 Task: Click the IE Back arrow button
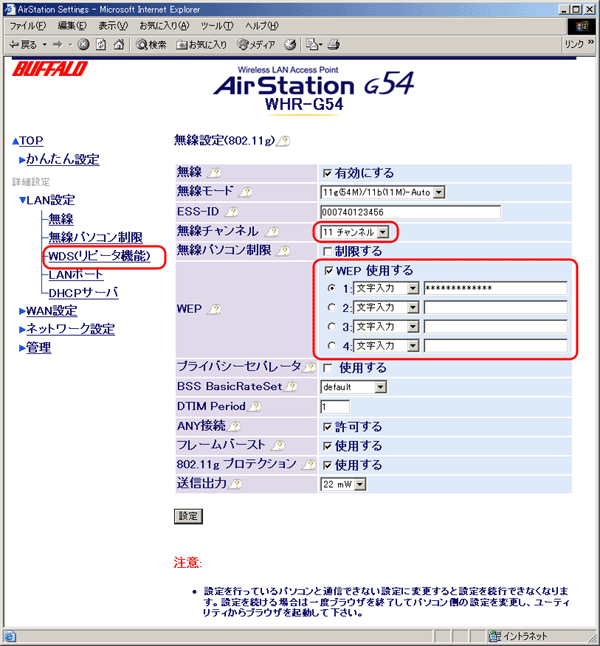click(23, 44)
